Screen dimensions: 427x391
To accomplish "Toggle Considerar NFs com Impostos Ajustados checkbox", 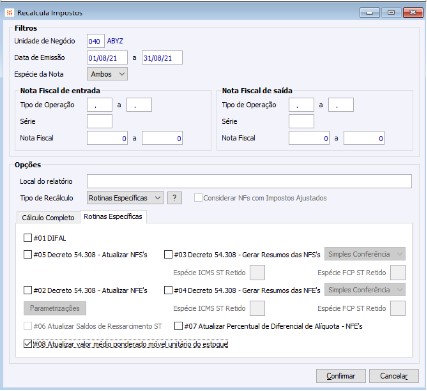I will coord(198,198).
